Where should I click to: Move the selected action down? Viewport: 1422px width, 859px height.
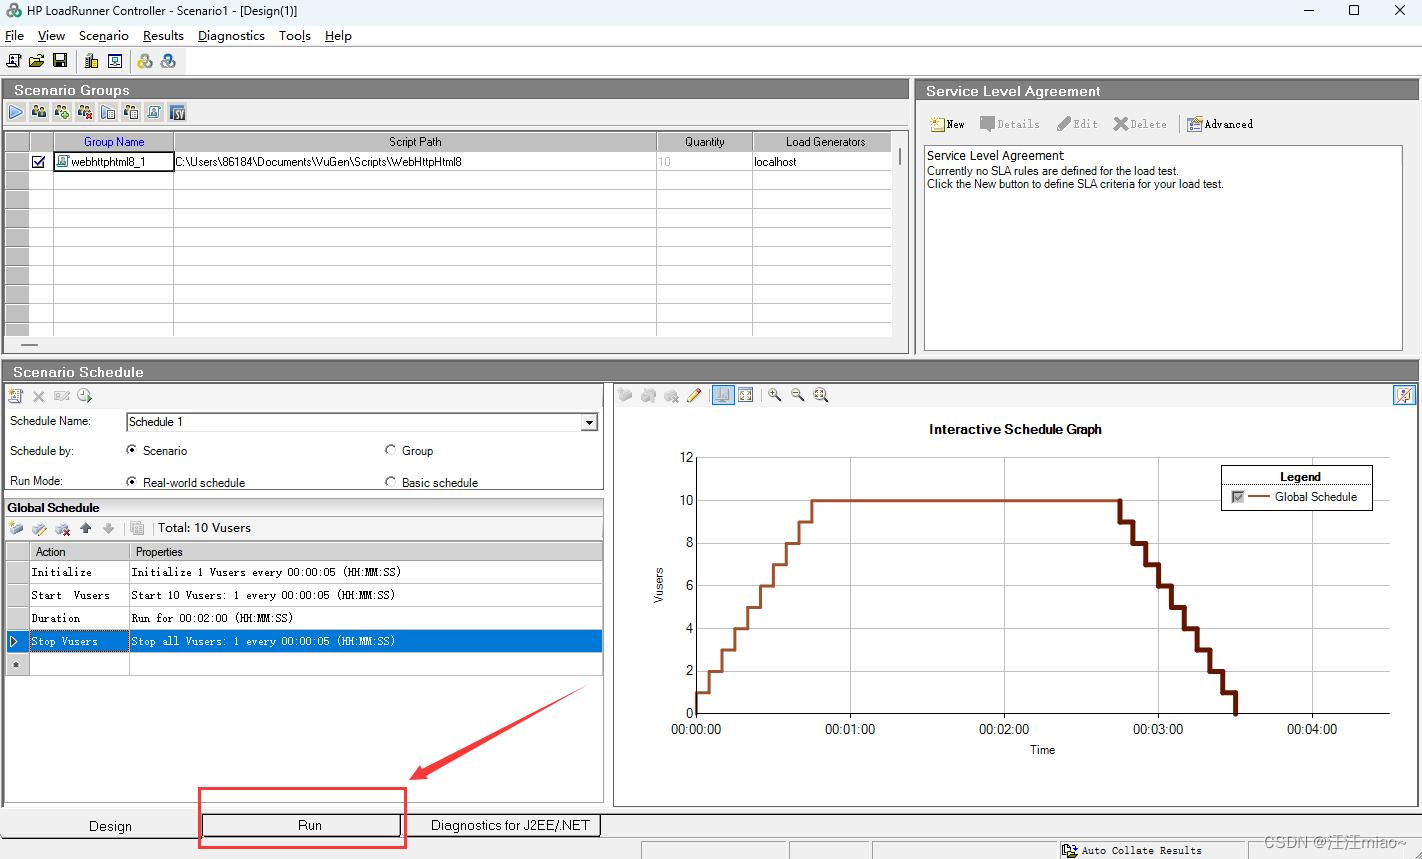(x=108, y=528)
